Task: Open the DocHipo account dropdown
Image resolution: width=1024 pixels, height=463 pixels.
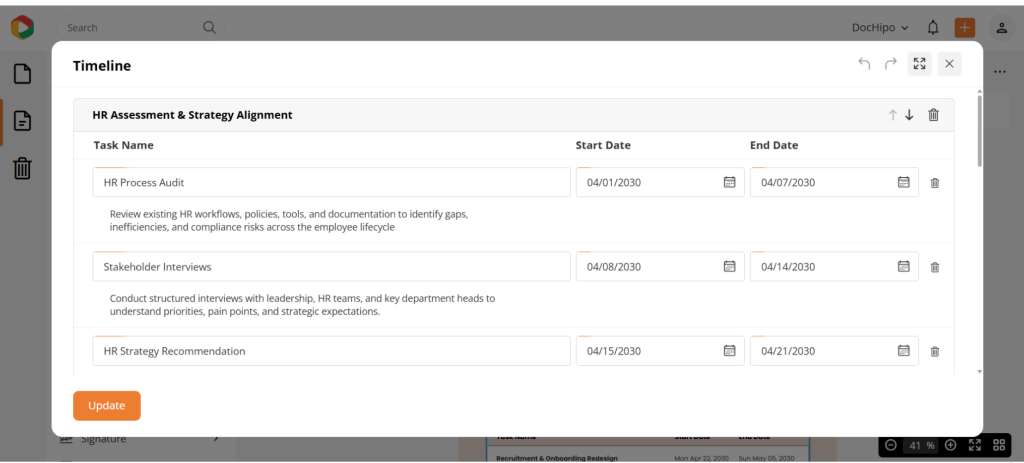Action: point(880,27)
